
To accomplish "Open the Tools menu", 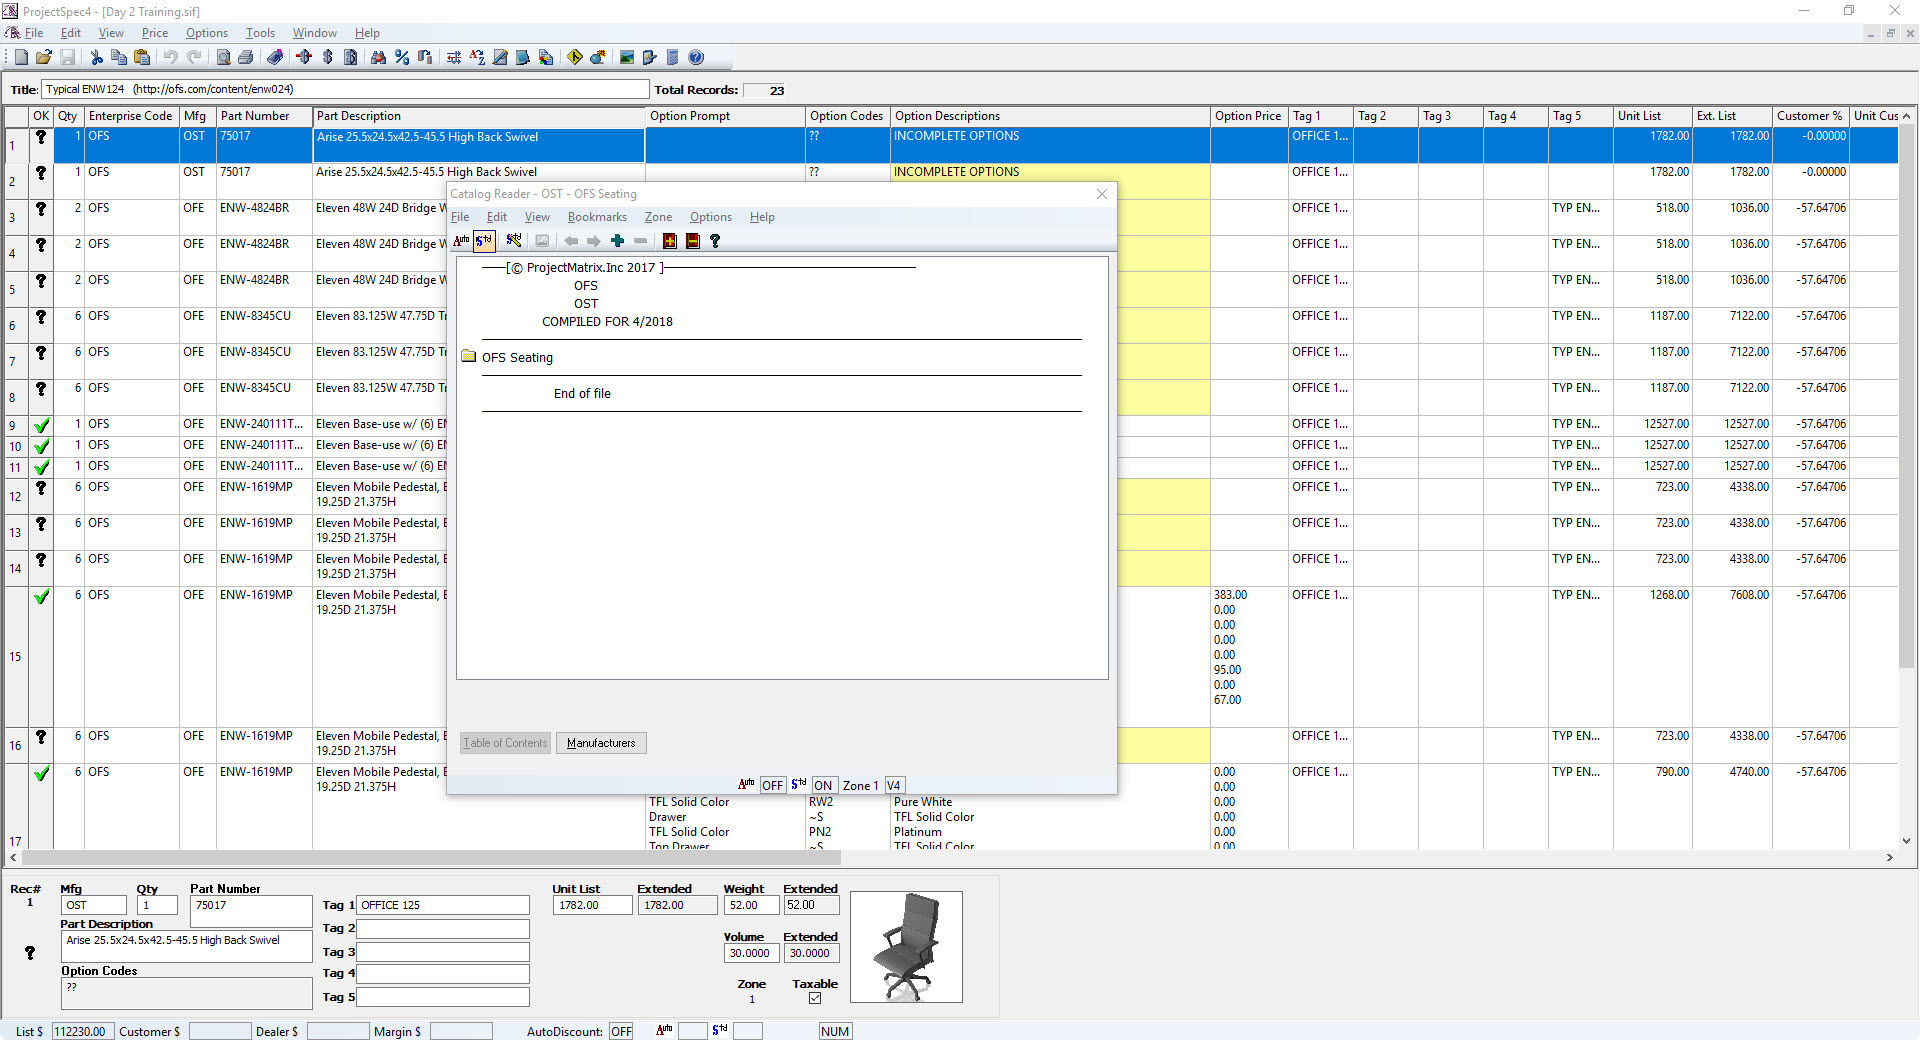I will tap(260, 33).
